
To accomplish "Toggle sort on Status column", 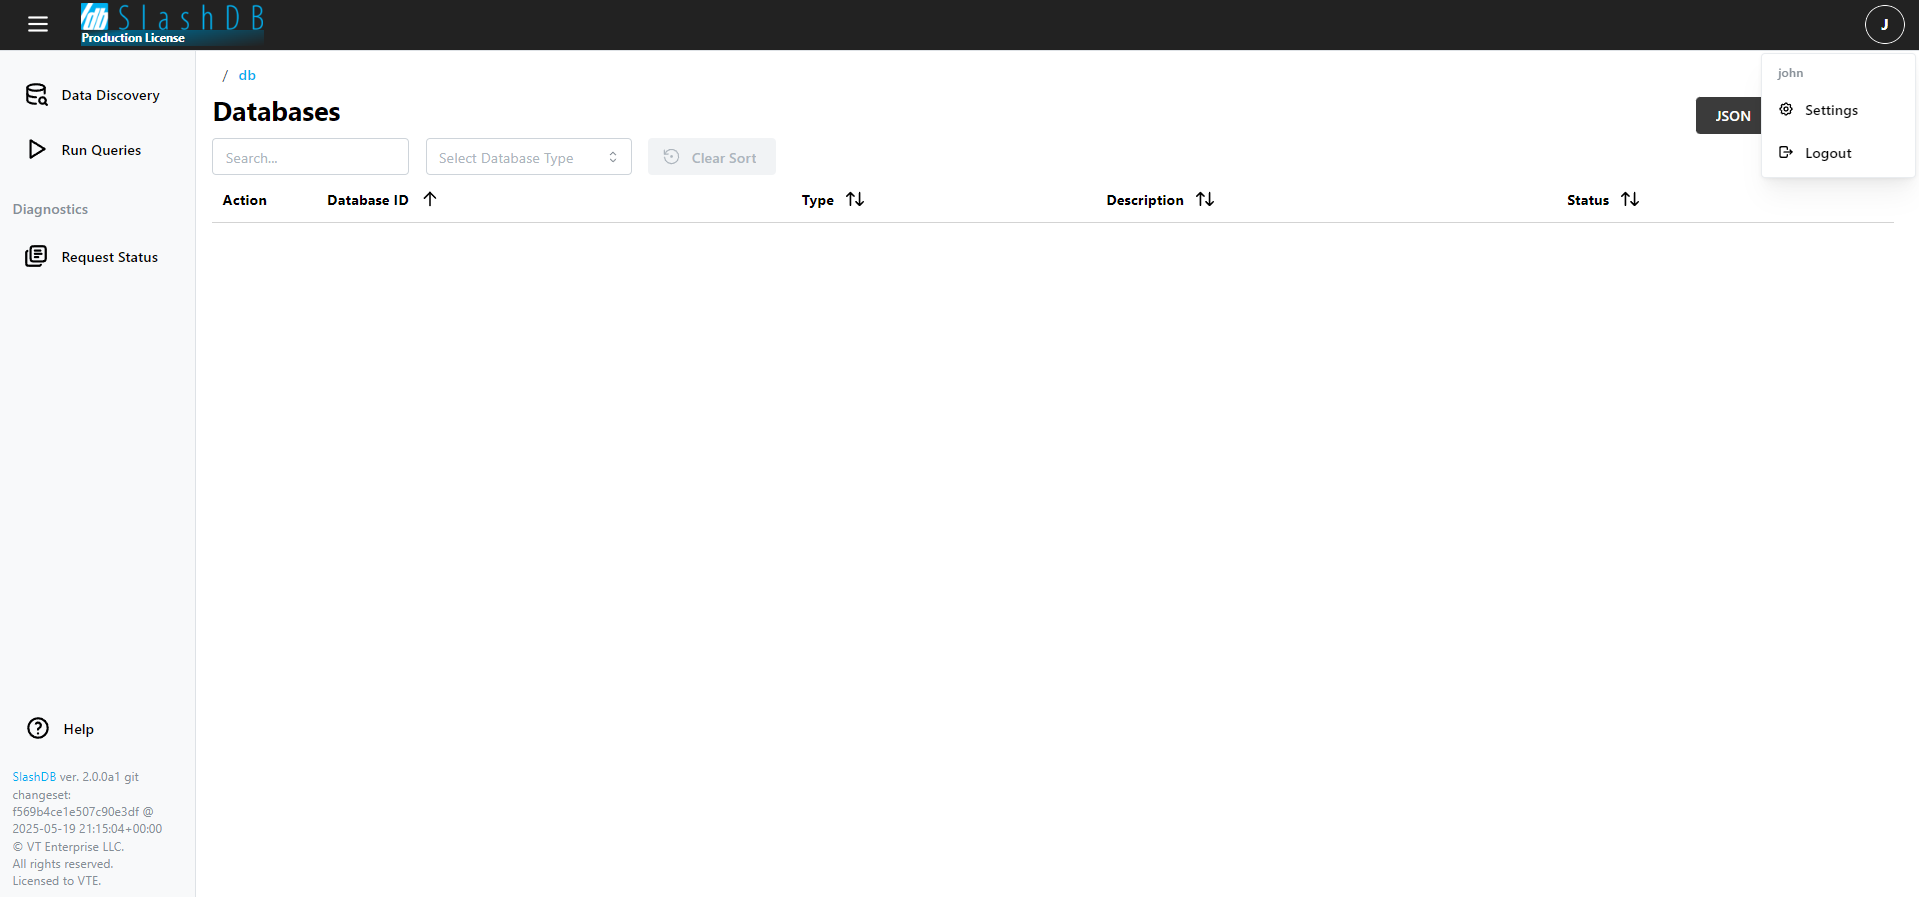I will 1630,199.
